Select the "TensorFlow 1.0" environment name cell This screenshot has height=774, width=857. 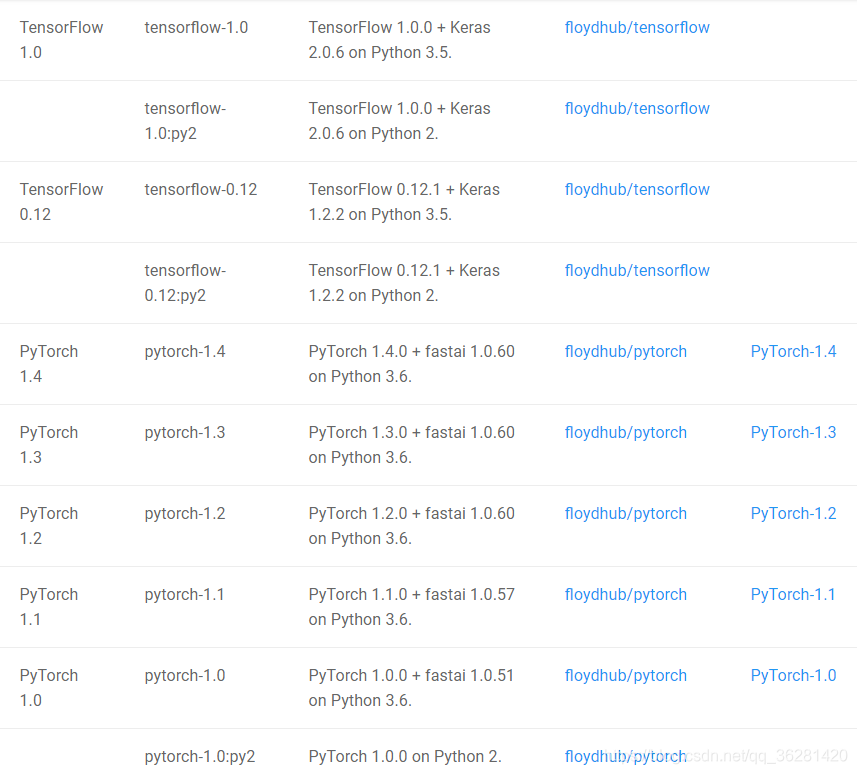(x=61, y=40)
